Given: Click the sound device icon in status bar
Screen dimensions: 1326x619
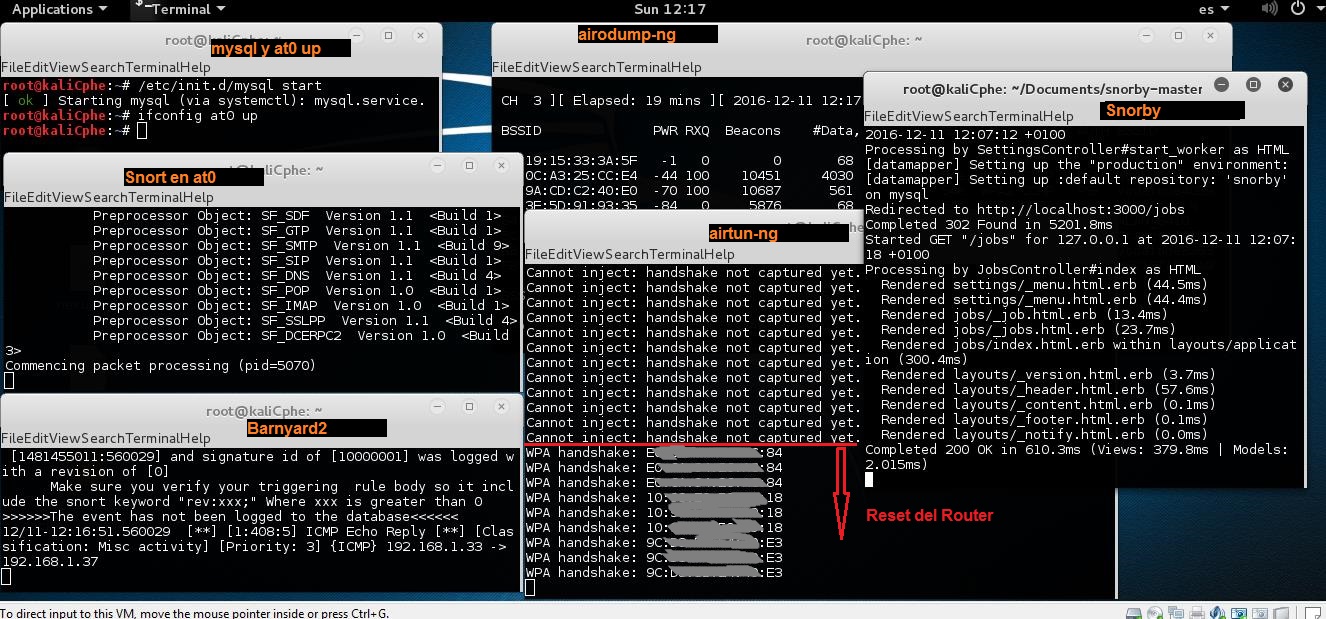Looking at the screenshot, I should [1218, 611].
